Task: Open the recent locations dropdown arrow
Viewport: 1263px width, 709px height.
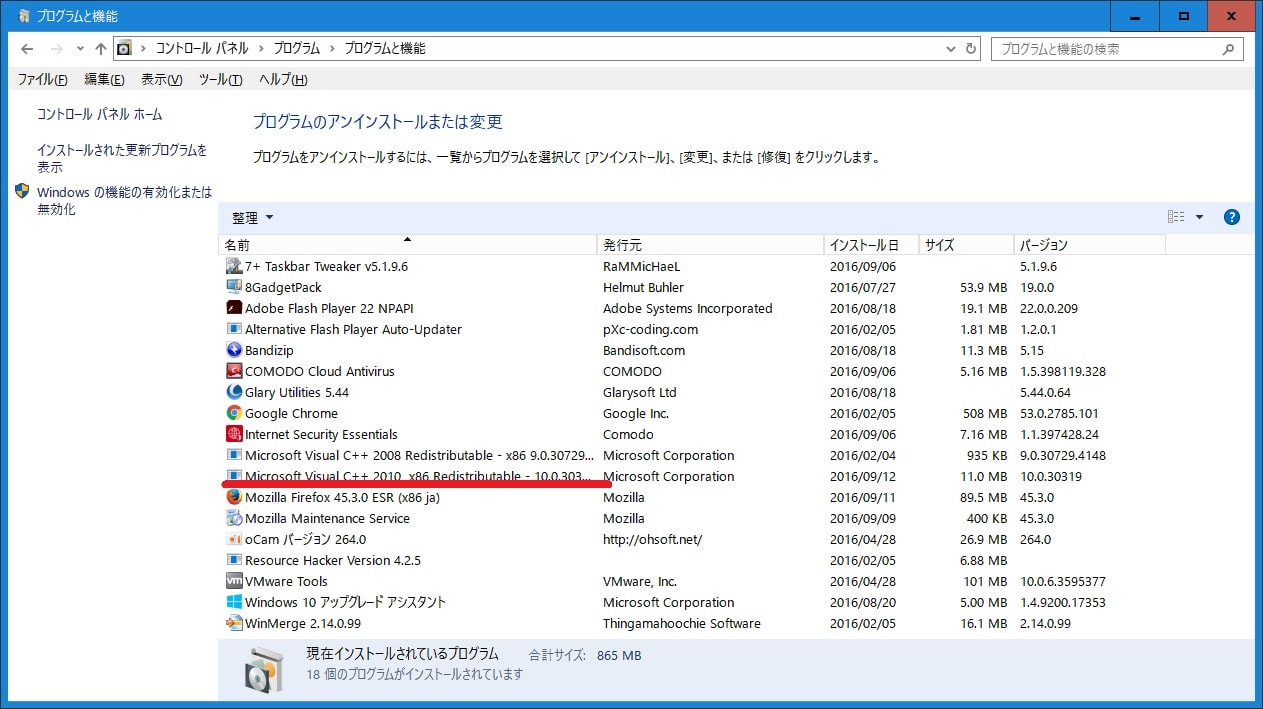Action: pyautogui.click(x=78, y=49)
